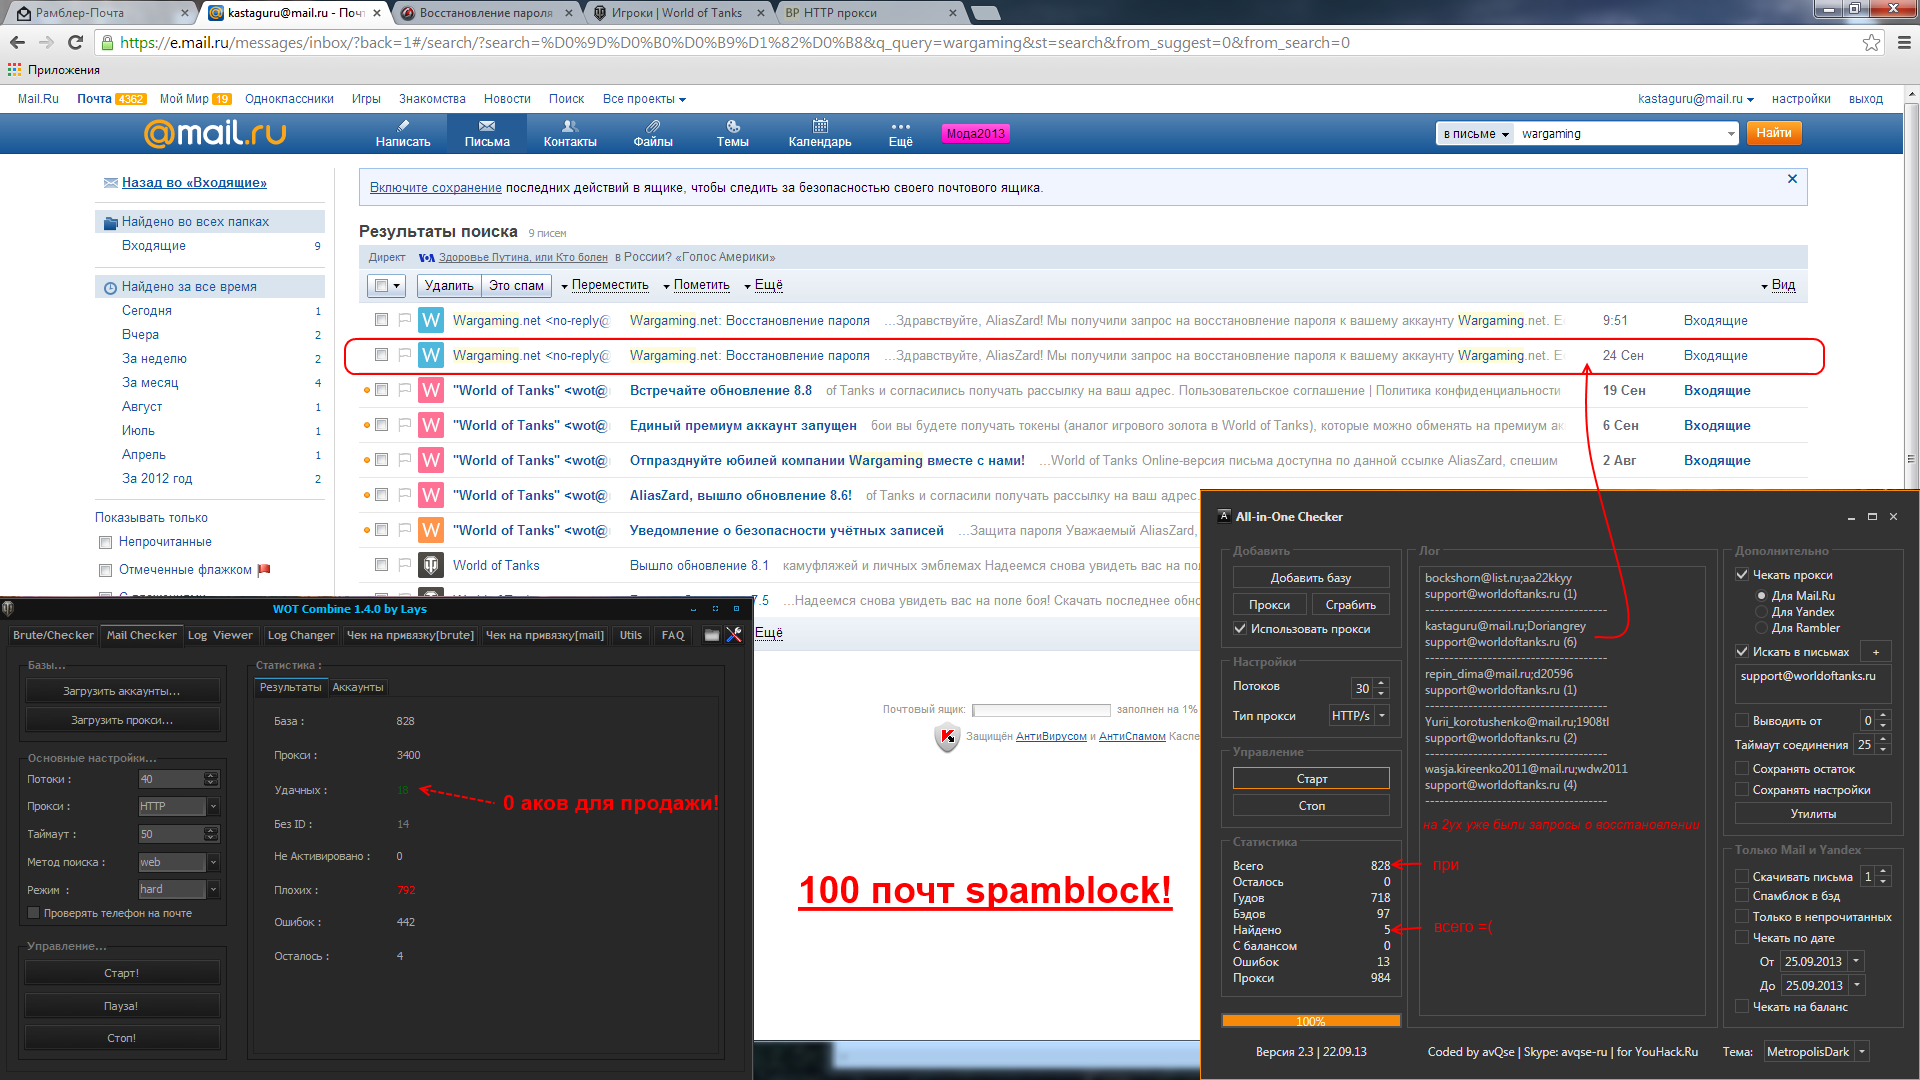Open the Календарь calendar icon
Viewport: 1920px width, 1080px height.
[x=819, y=126]
